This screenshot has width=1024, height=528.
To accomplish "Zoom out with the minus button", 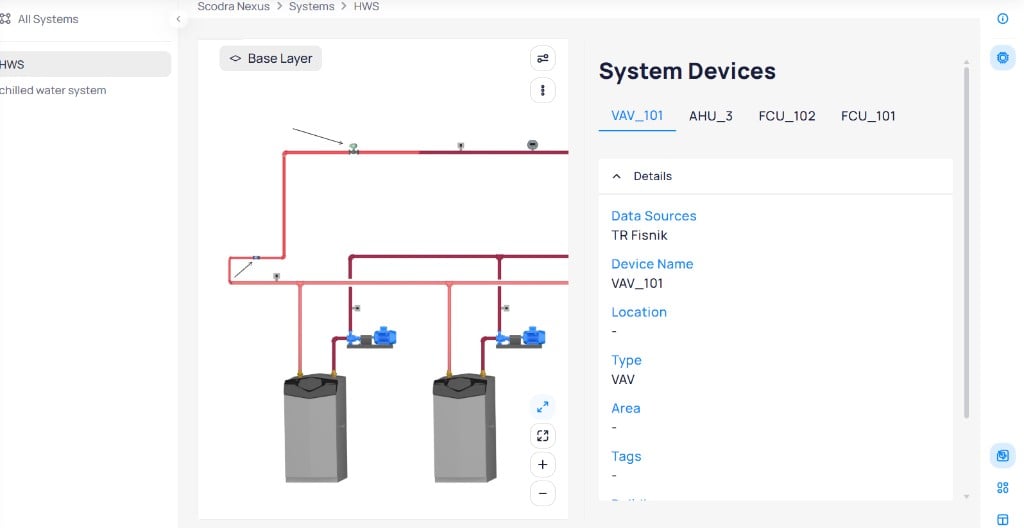I will click(543, 493).
